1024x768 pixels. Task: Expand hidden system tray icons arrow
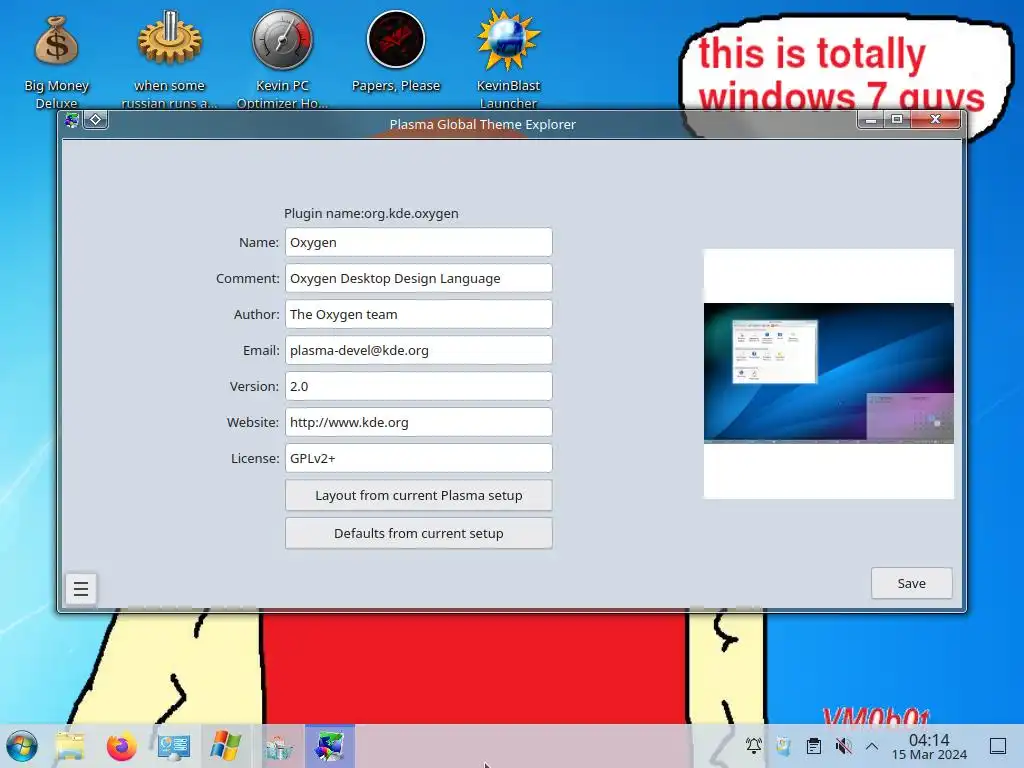872,746
